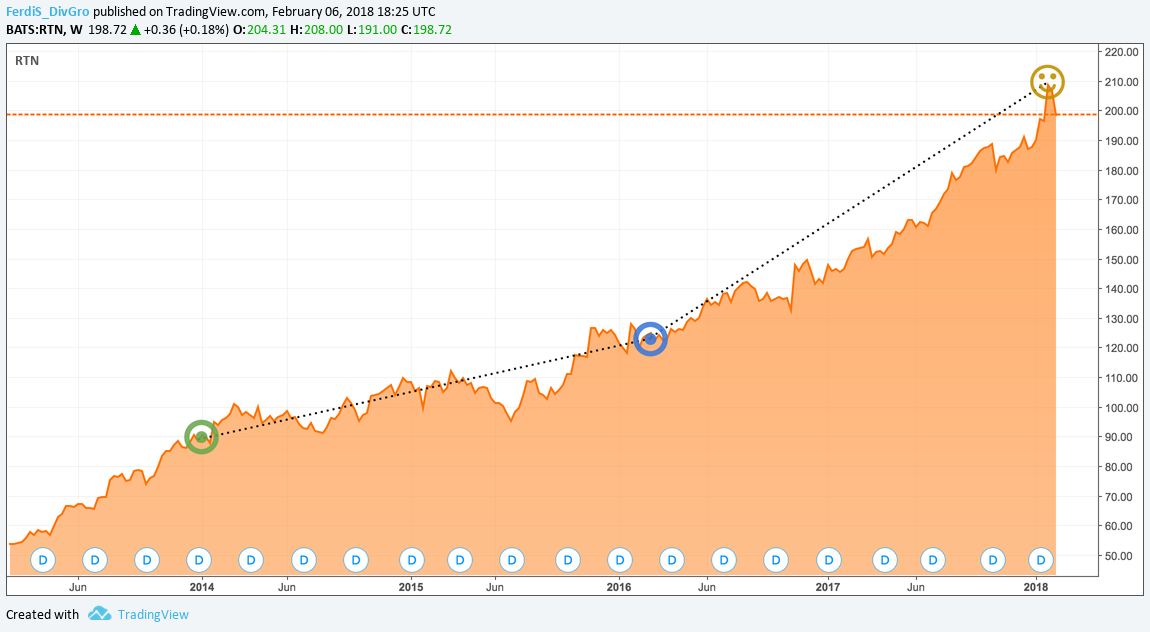Click the 150.00 price axis label

(1121, 260)
